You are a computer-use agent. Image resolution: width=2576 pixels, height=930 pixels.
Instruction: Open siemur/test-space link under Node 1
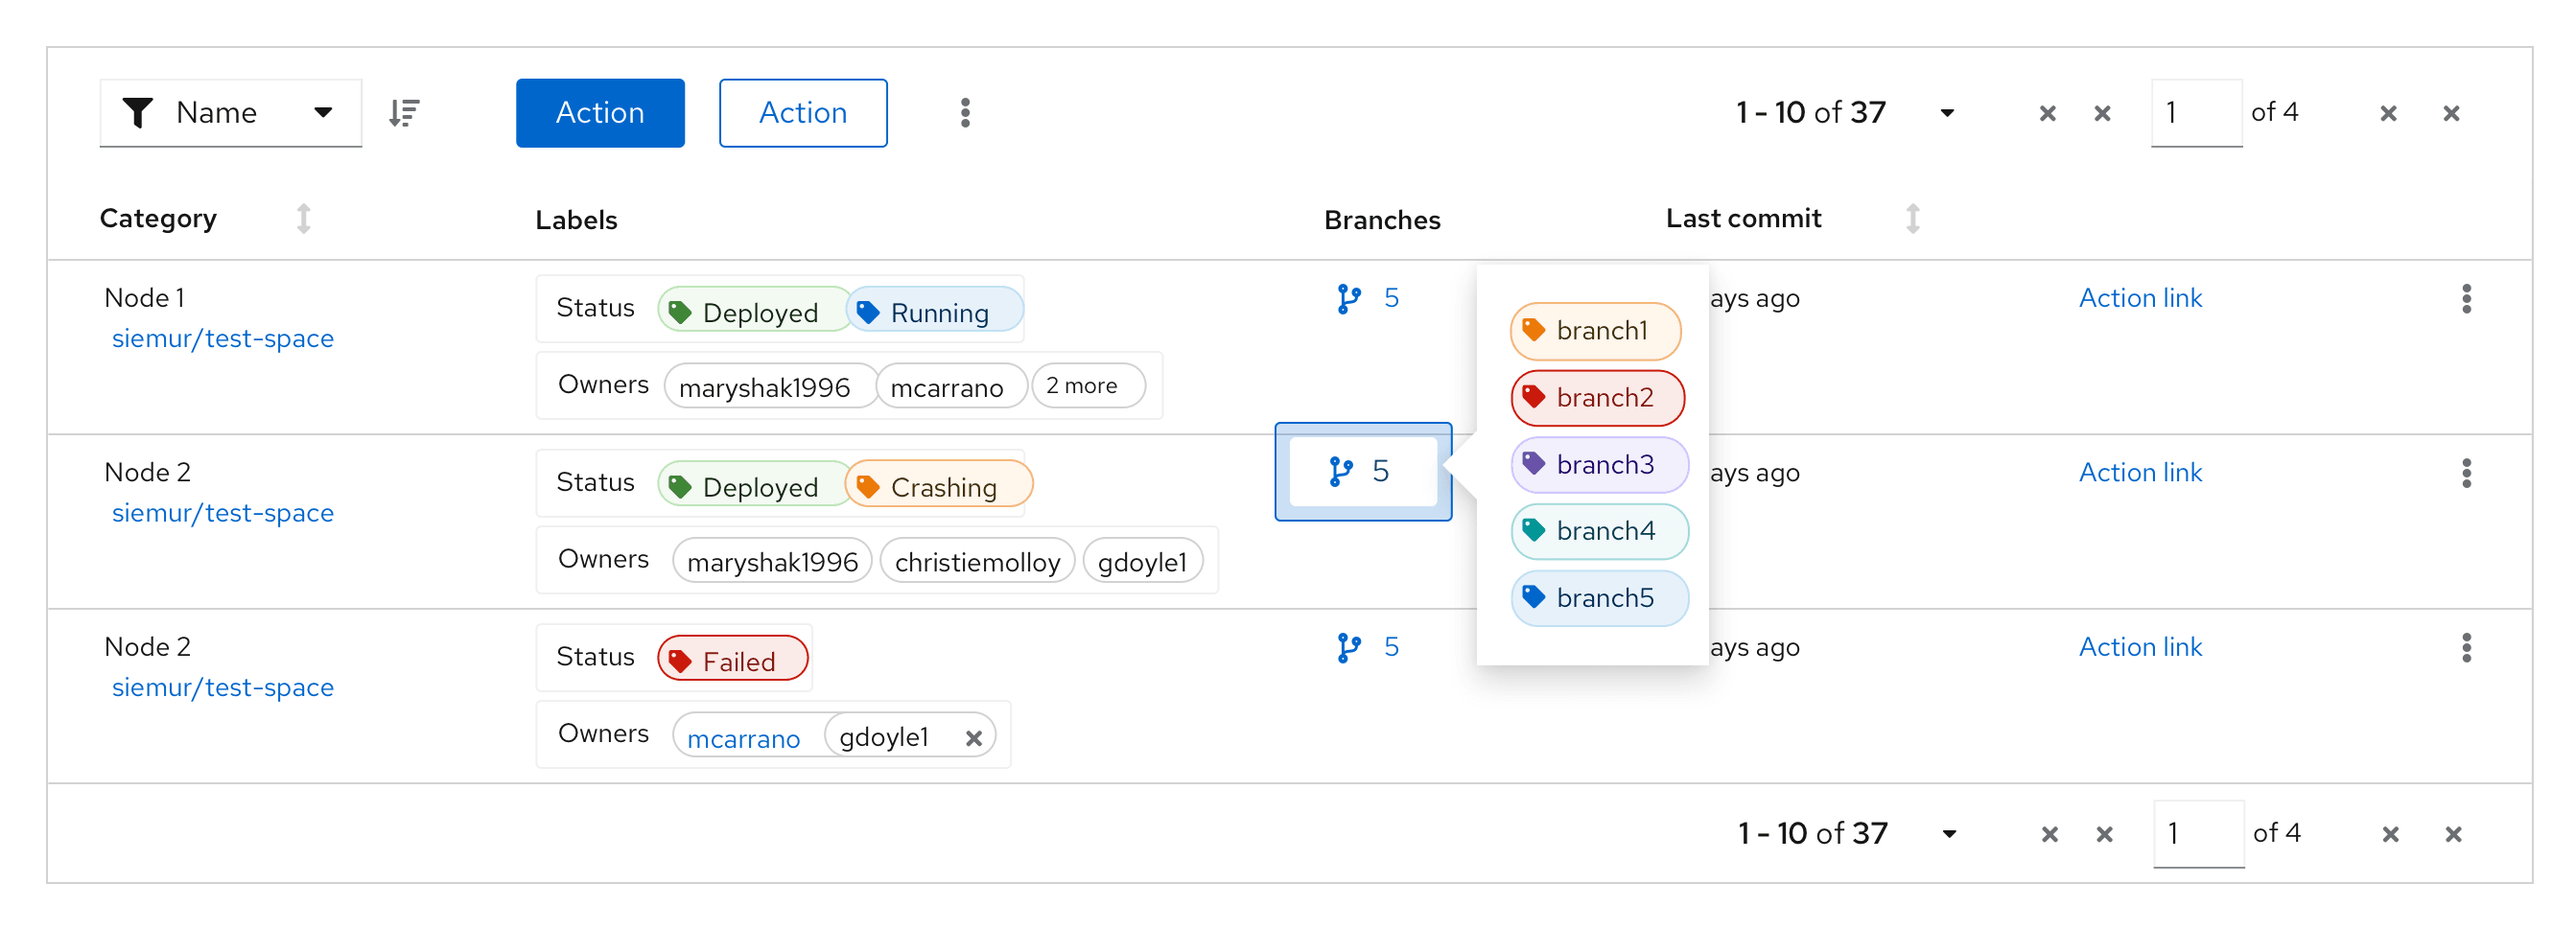tap(222, 339)
